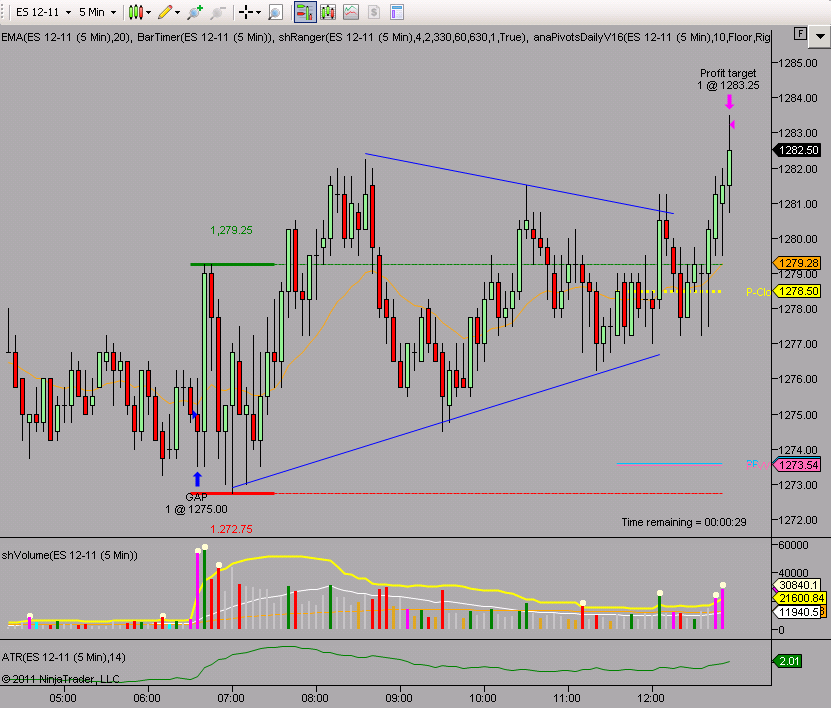Click the green dashed 1279.25 level line
This screenshot has width=831, height=708.
tap(498, 264)
